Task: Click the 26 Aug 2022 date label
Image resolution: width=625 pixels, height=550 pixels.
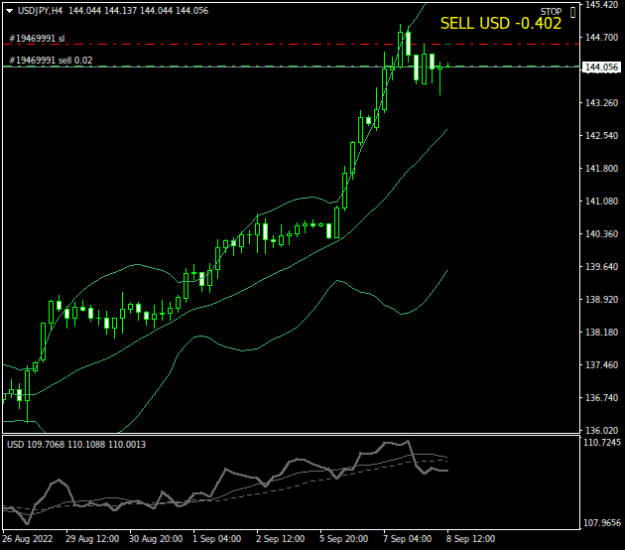Action: tap(28, 539)
